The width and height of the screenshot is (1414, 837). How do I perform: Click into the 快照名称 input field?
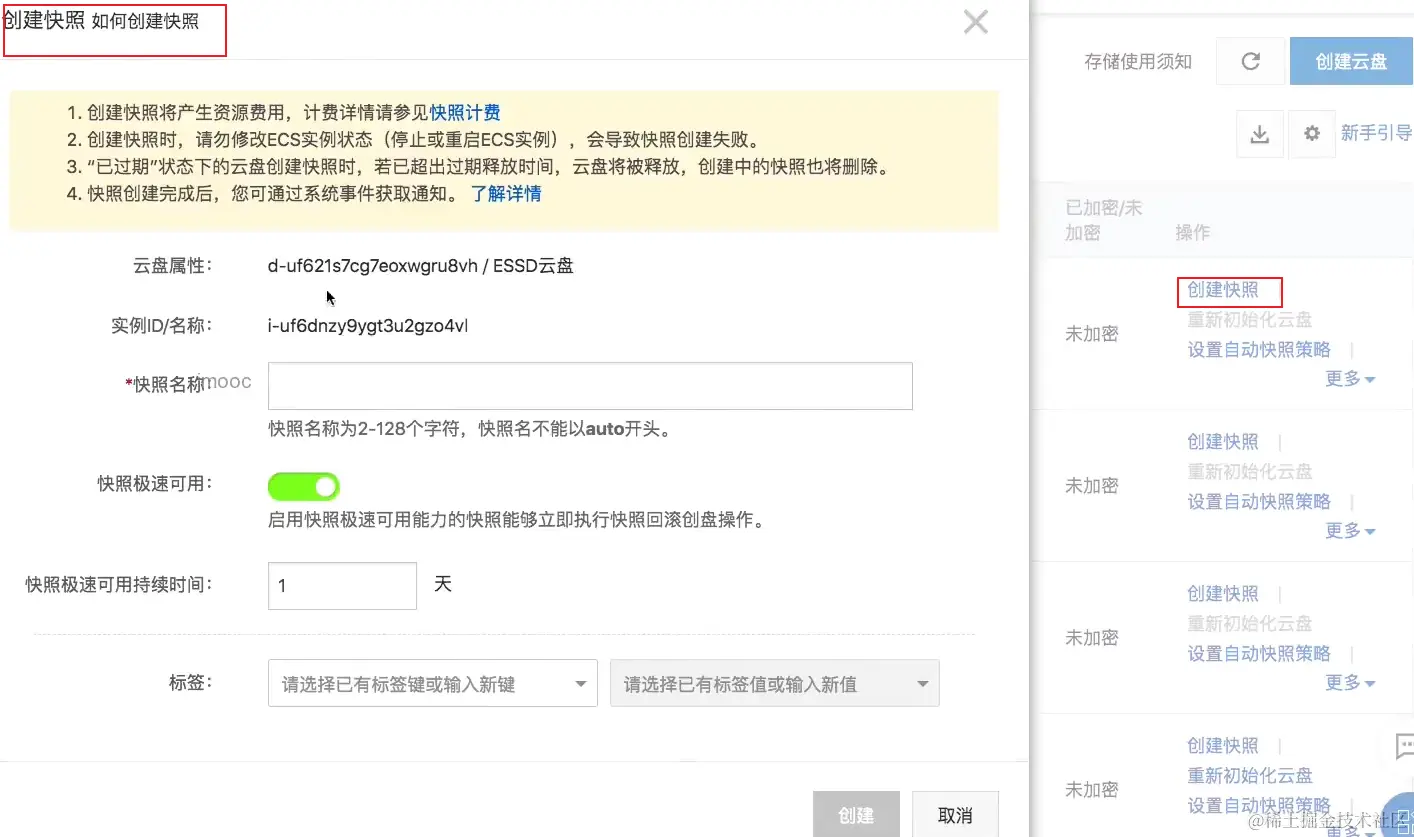point(590,386)
